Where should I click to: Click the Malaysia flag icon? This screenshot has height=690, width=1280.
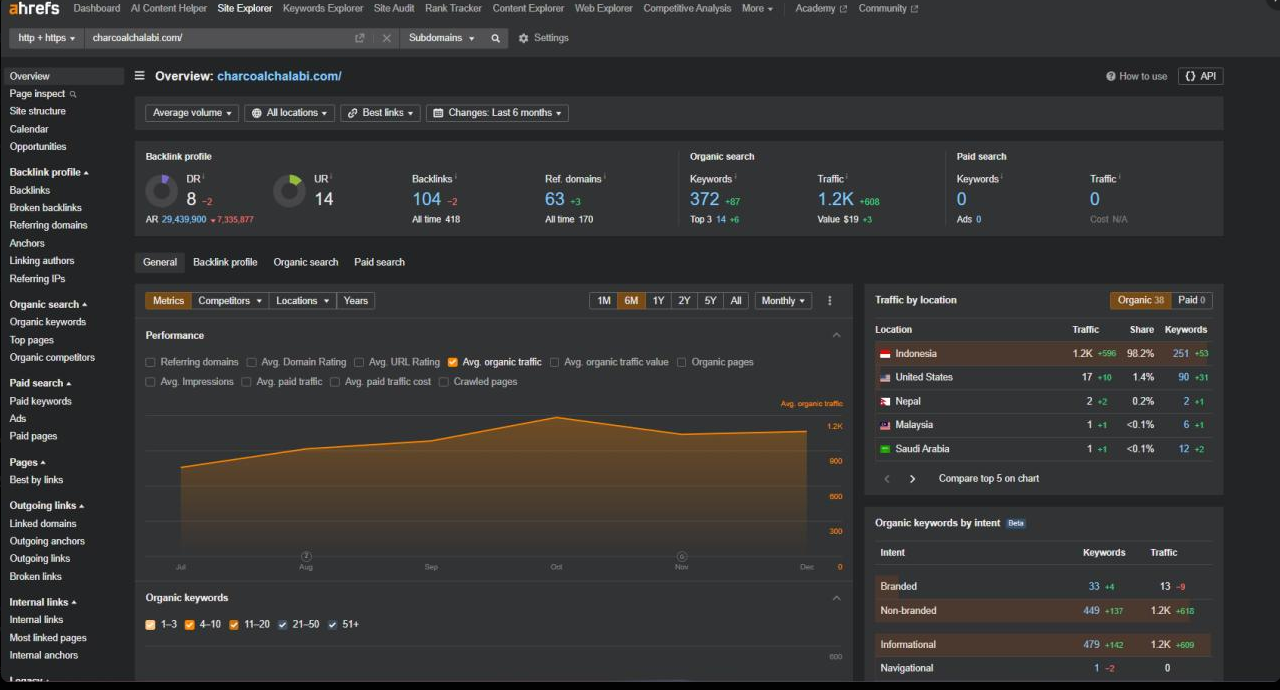(885, 426)
